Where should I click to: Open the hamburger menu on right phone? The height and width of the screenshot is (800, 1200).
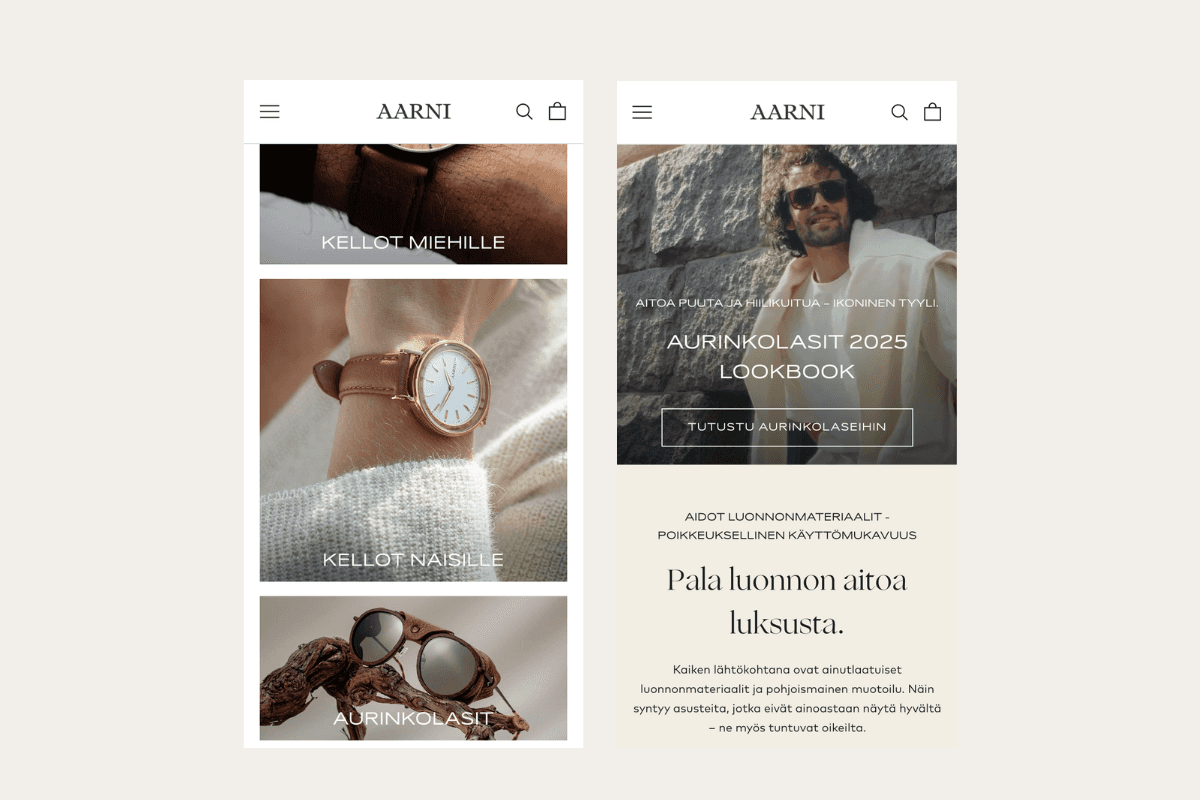point(642,112)
